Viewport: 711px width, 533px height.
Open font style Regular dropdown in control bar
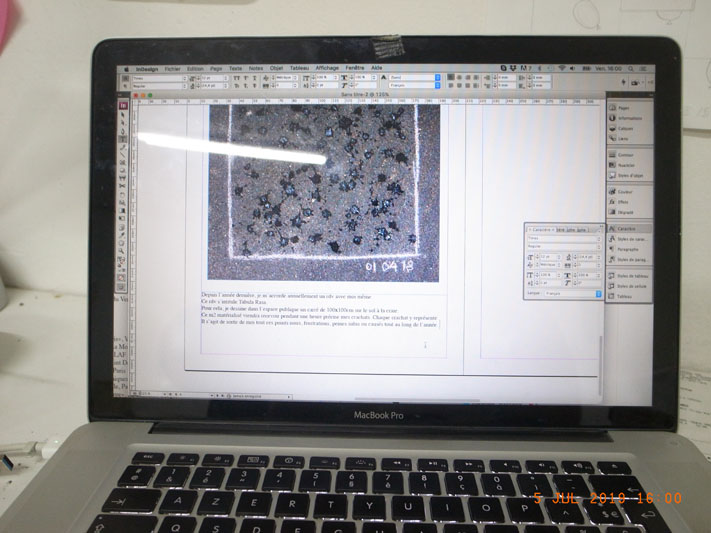(x=160, y=86)
